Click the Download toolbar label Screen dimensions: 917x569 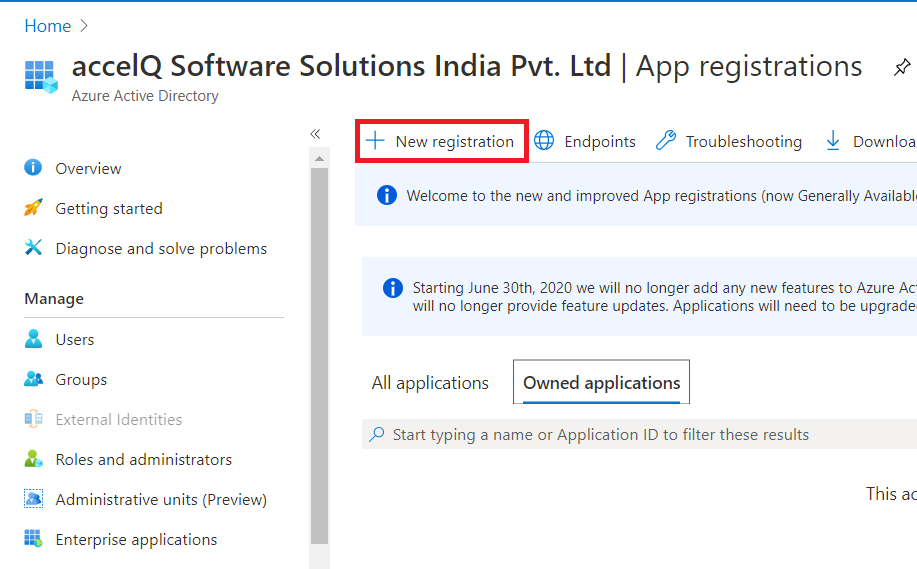(x=884, y=142)
